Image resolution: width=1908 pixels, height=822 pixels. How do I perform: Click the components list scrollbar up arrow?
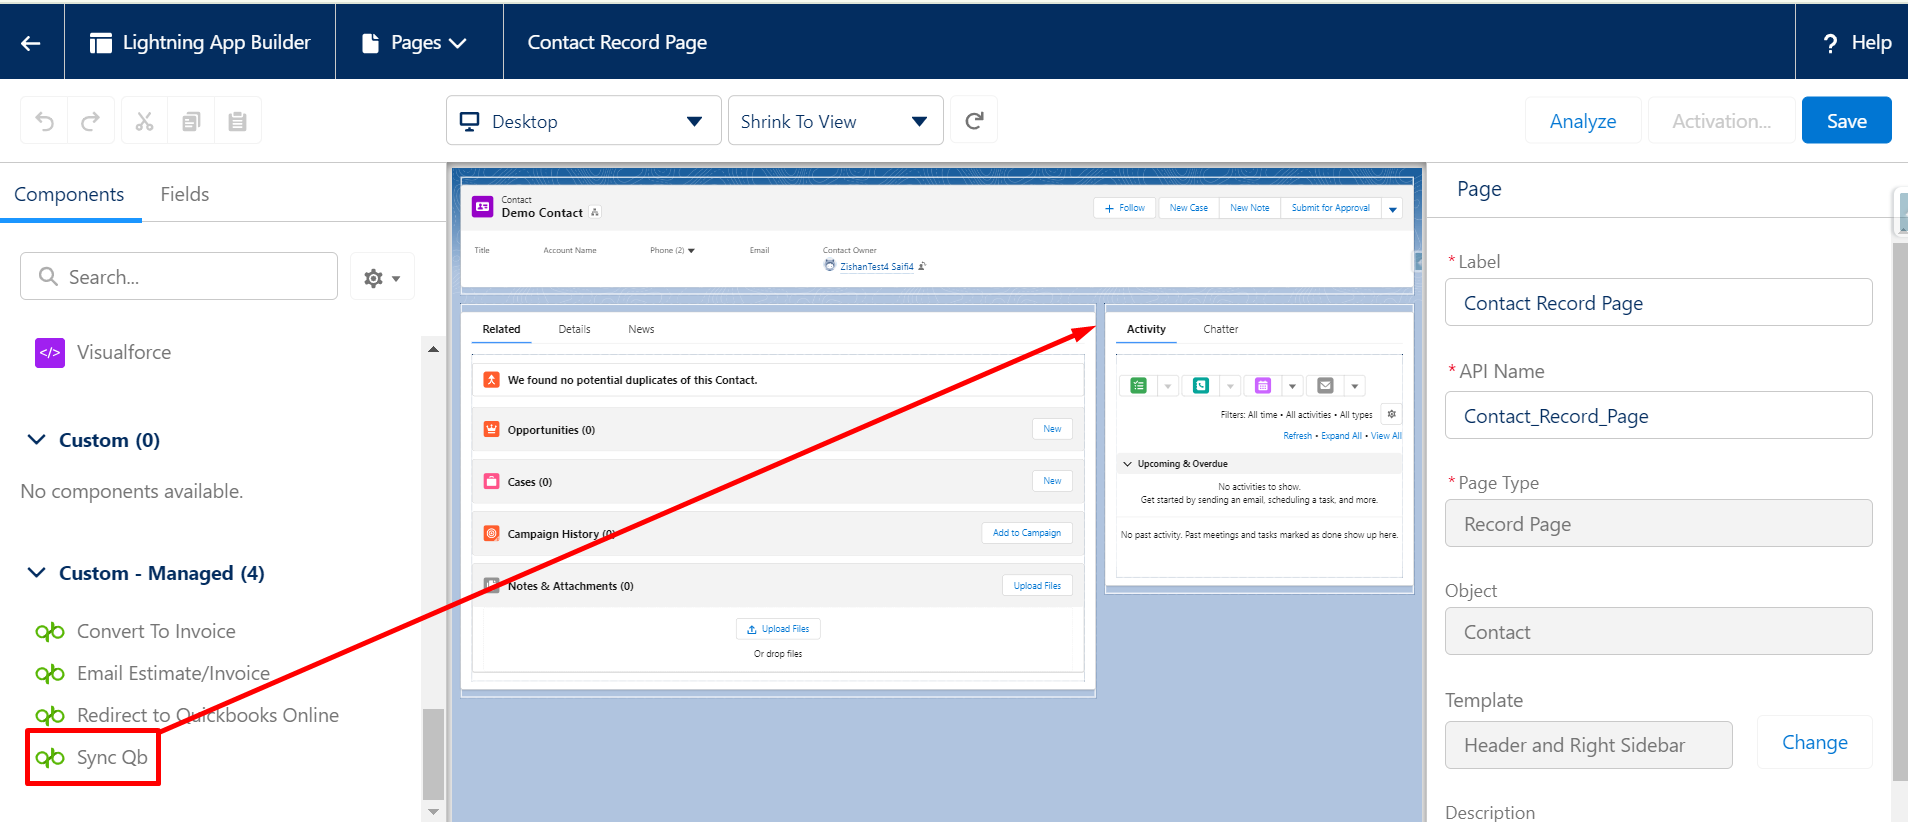tap(433, 349)
